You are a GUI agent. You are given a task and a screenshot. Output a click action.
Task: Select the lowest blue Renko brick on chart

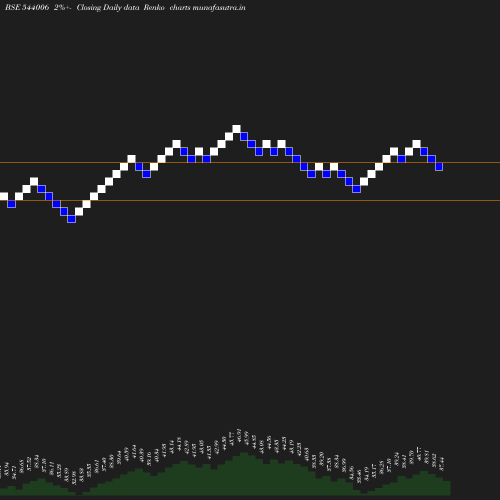pyautogui.click(x=71, y=219)
